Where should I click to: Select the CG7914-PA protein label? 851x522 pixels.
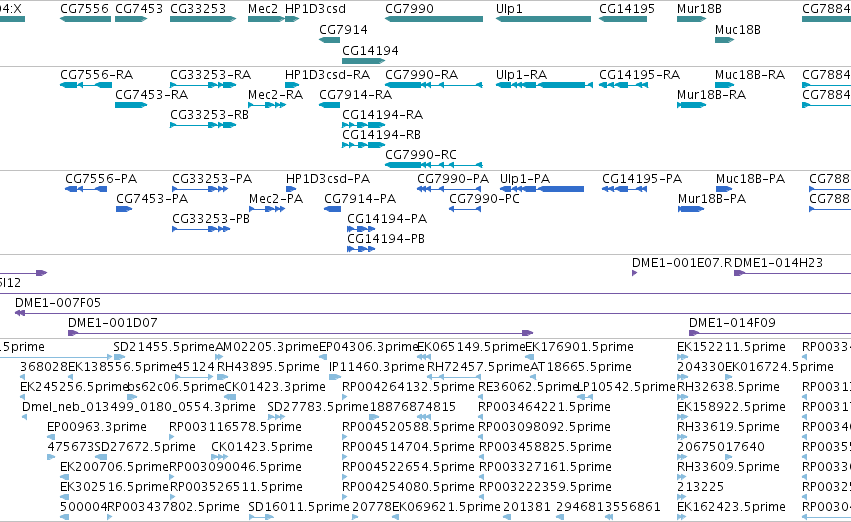(x=360, y=199)
